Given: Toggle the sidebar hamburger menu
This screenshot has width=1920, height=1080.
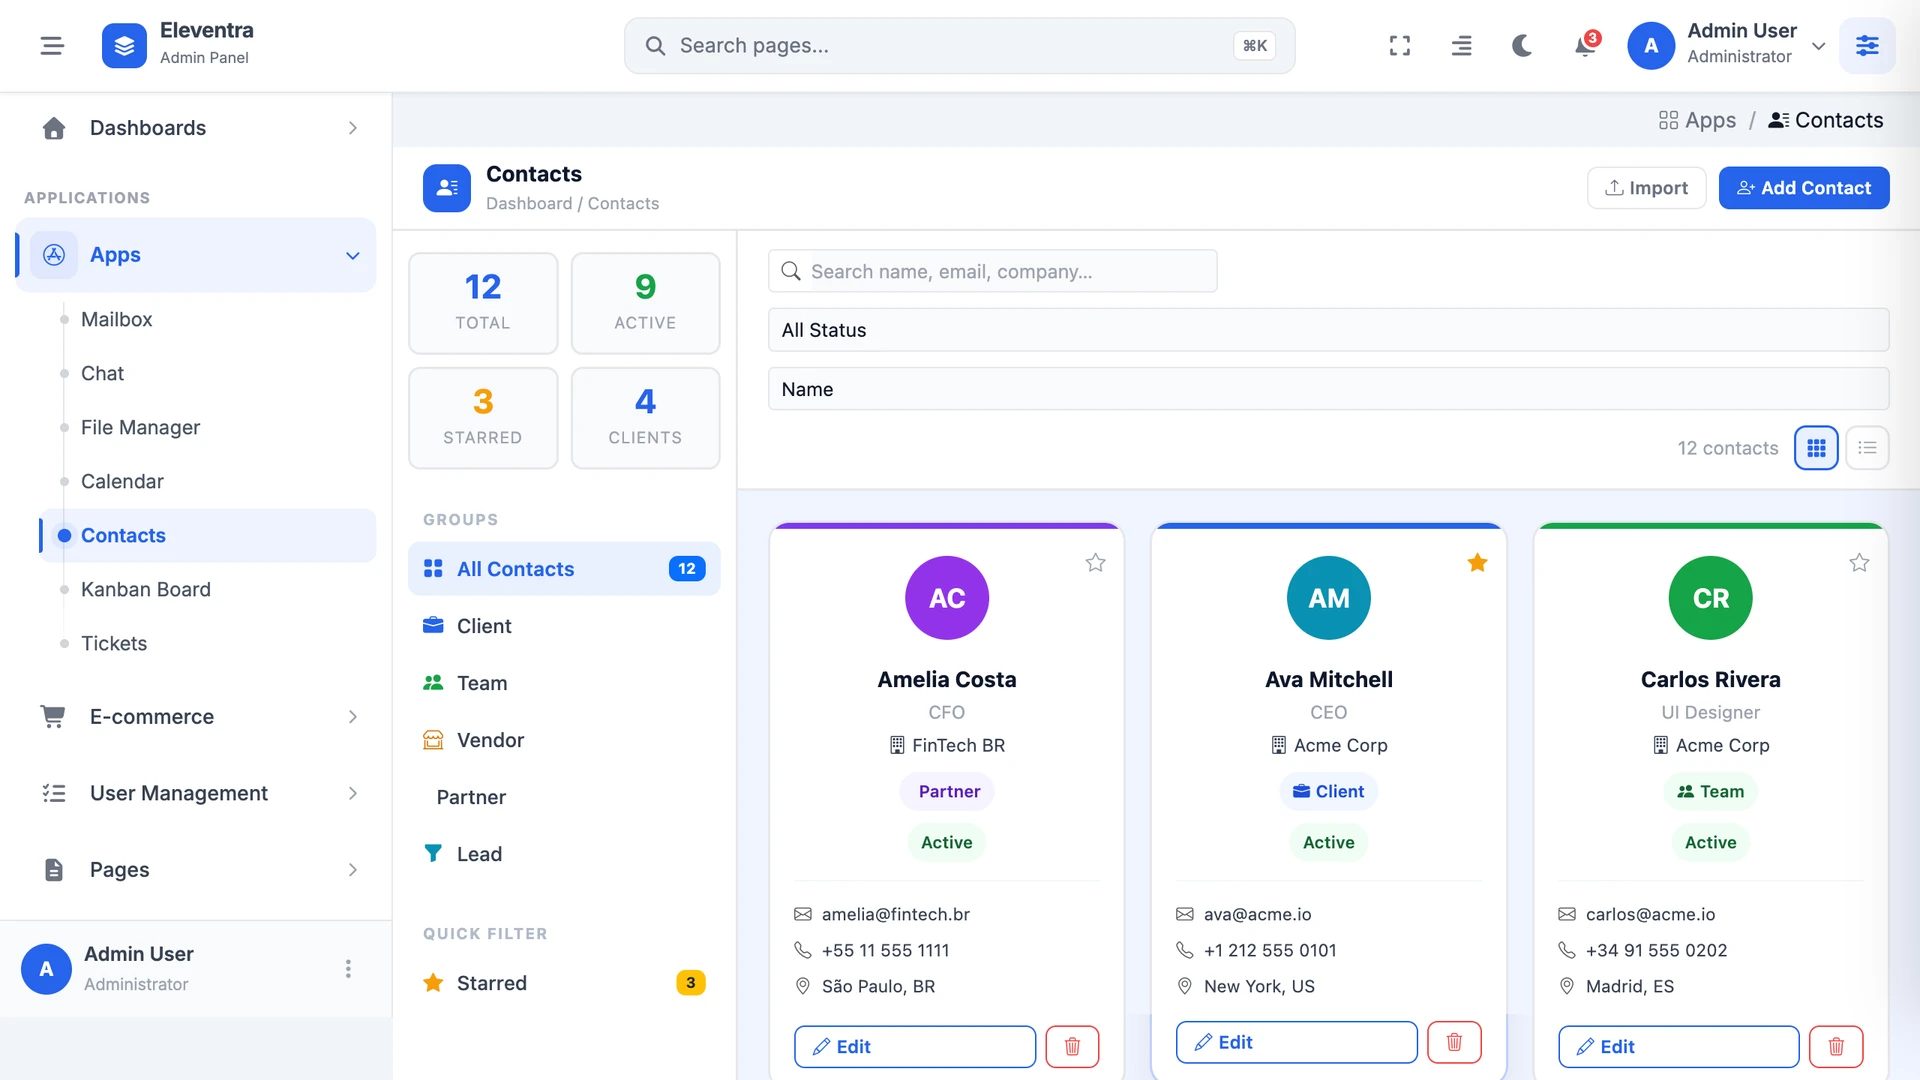Looking at the screenshot, I should point(52,46).
